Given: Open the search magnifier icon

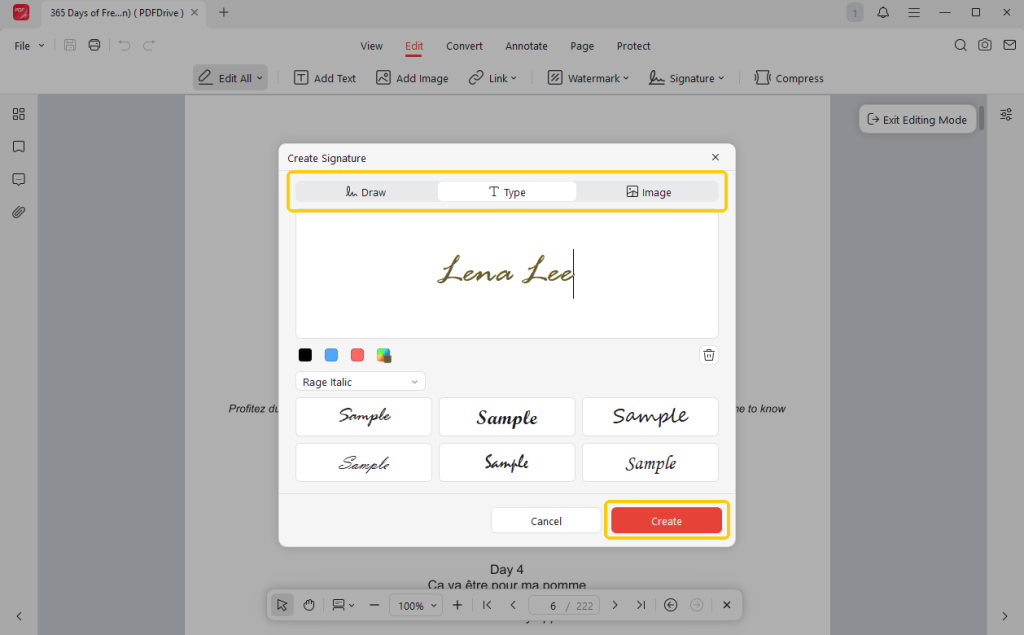Looking at the screenshot, I should 960,46.
